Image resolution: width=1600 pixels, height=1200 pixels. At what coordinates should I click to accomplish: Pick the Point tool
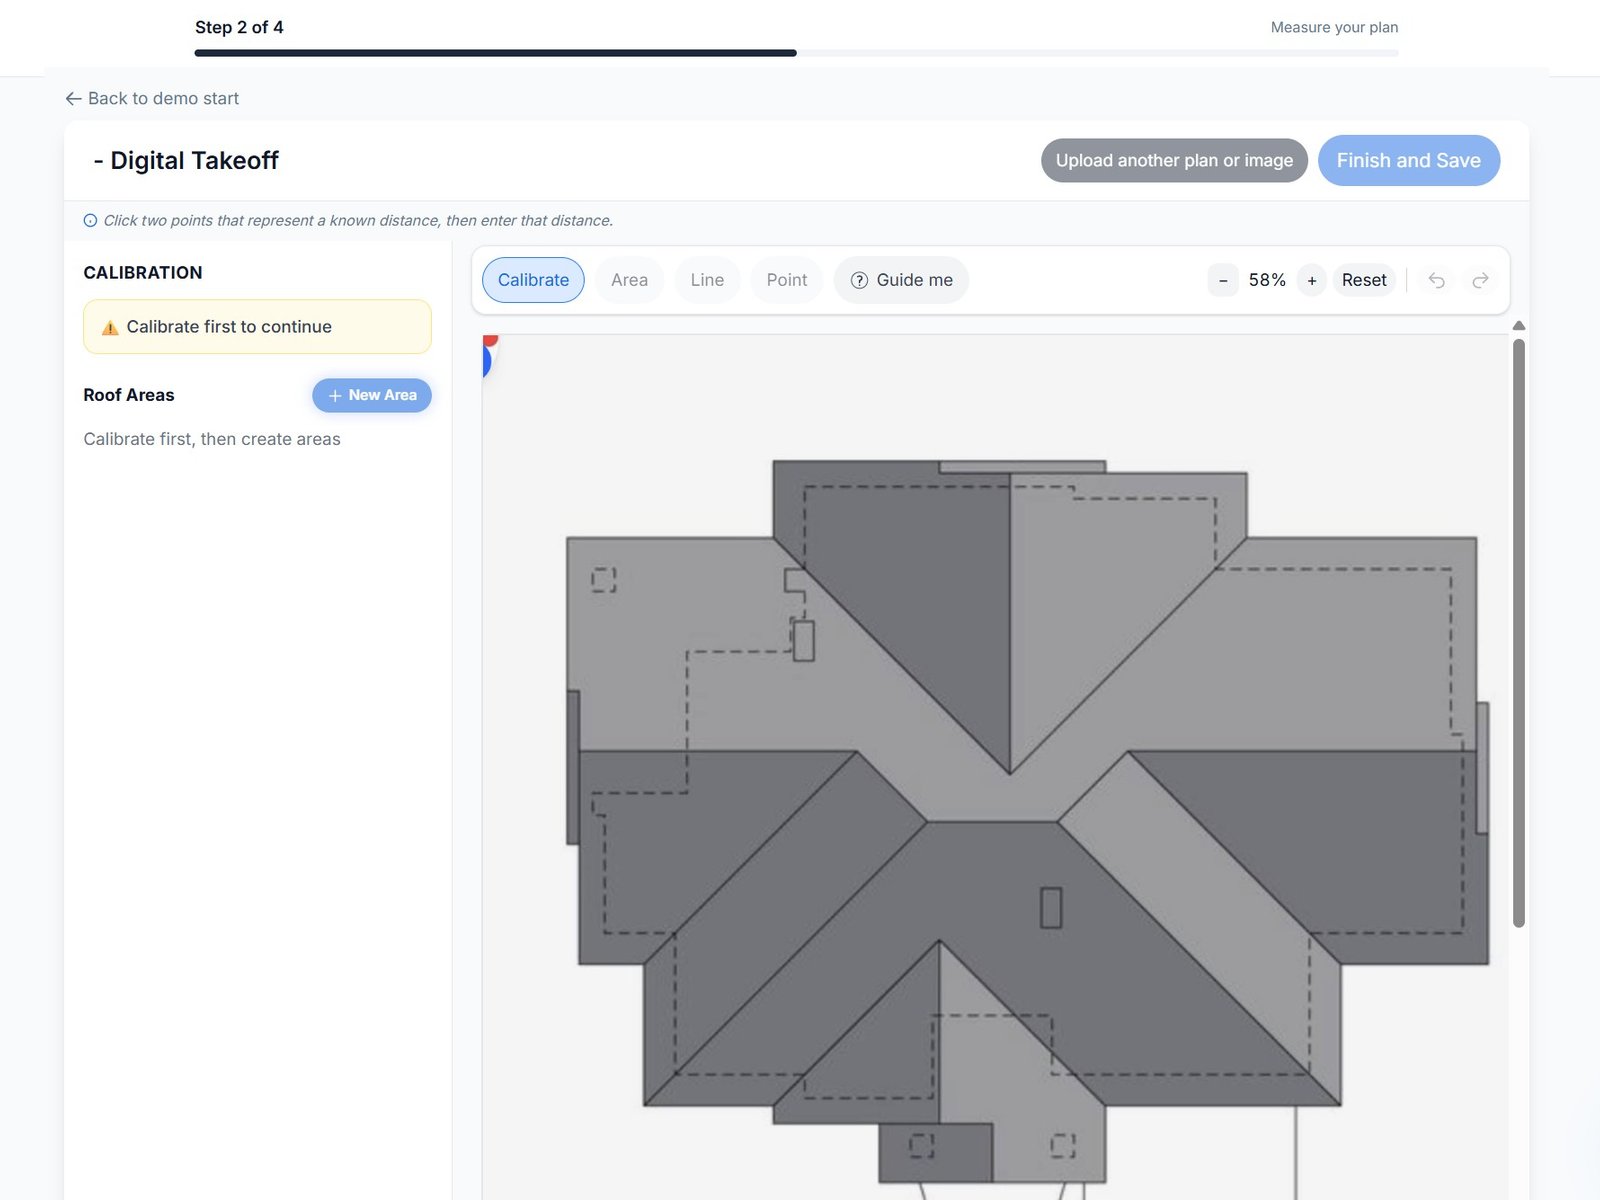[787, 280]
